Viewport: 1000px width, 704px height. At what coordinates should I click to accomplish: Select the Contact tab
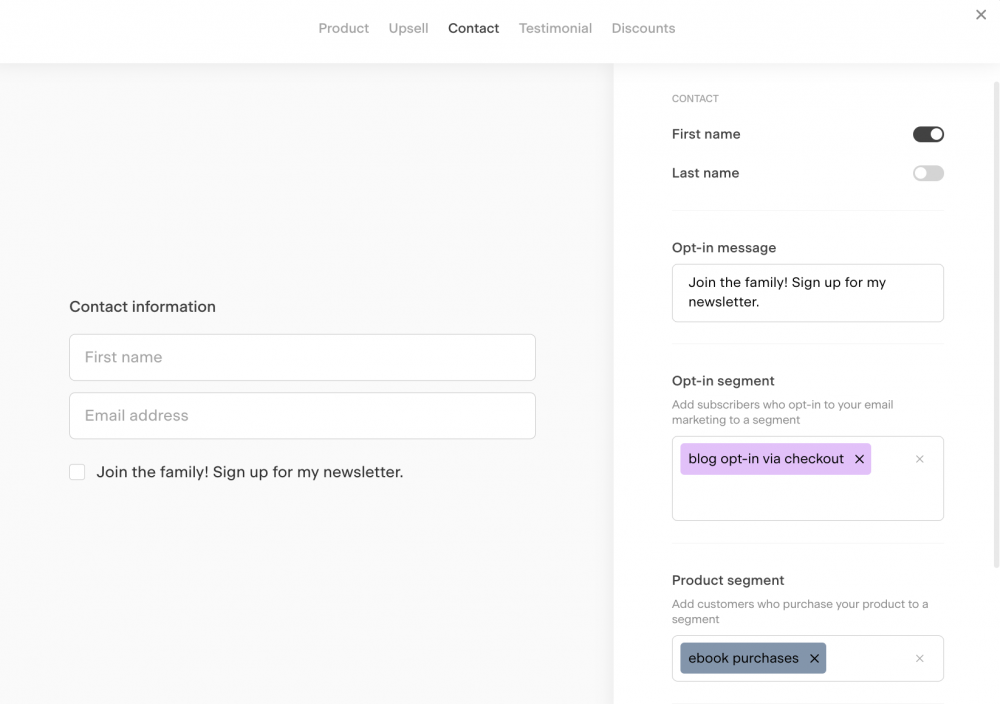(473, 28)
